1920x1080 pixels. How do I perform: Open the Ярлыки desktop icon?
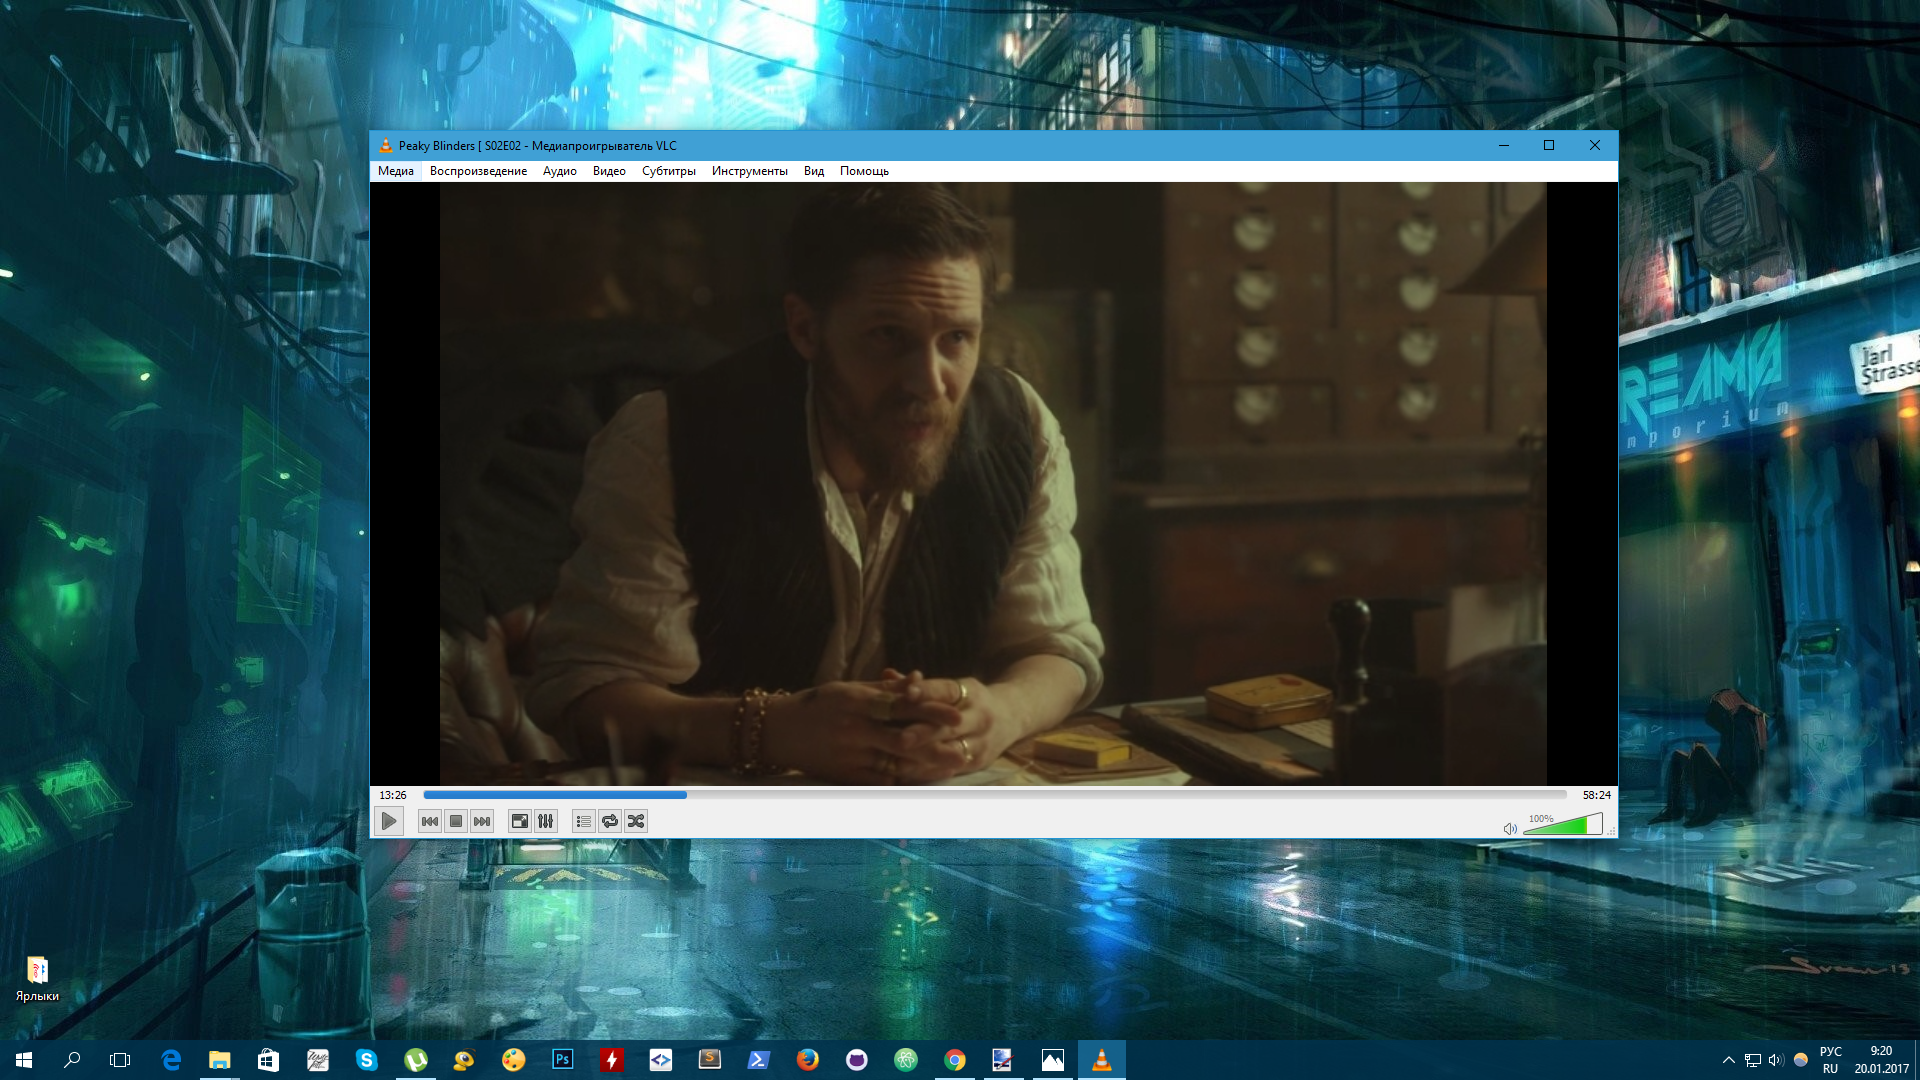tap(37, 979)
